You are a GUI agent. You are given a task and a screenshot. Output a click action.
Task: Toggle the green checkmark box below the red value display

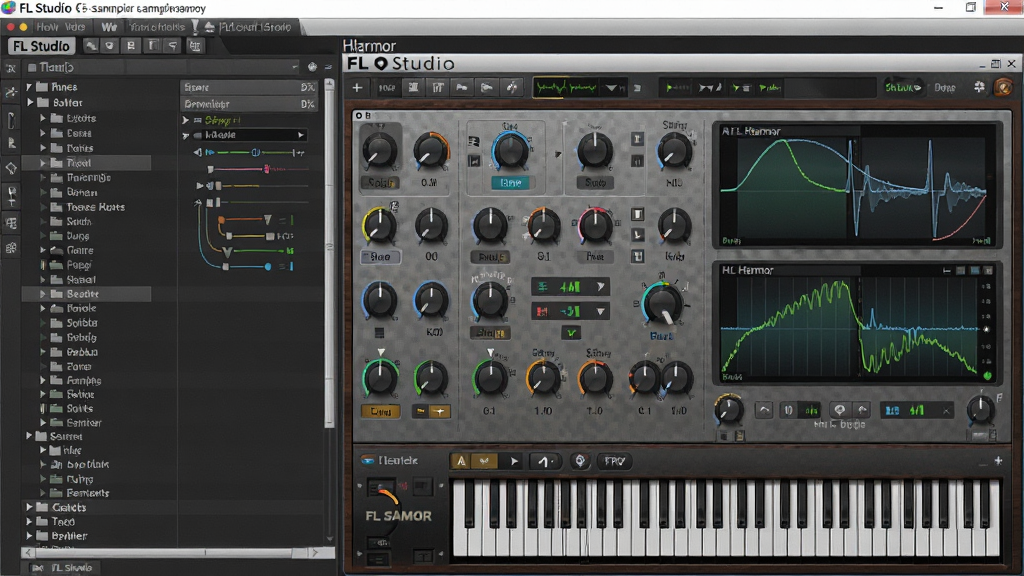coord(571,333)
